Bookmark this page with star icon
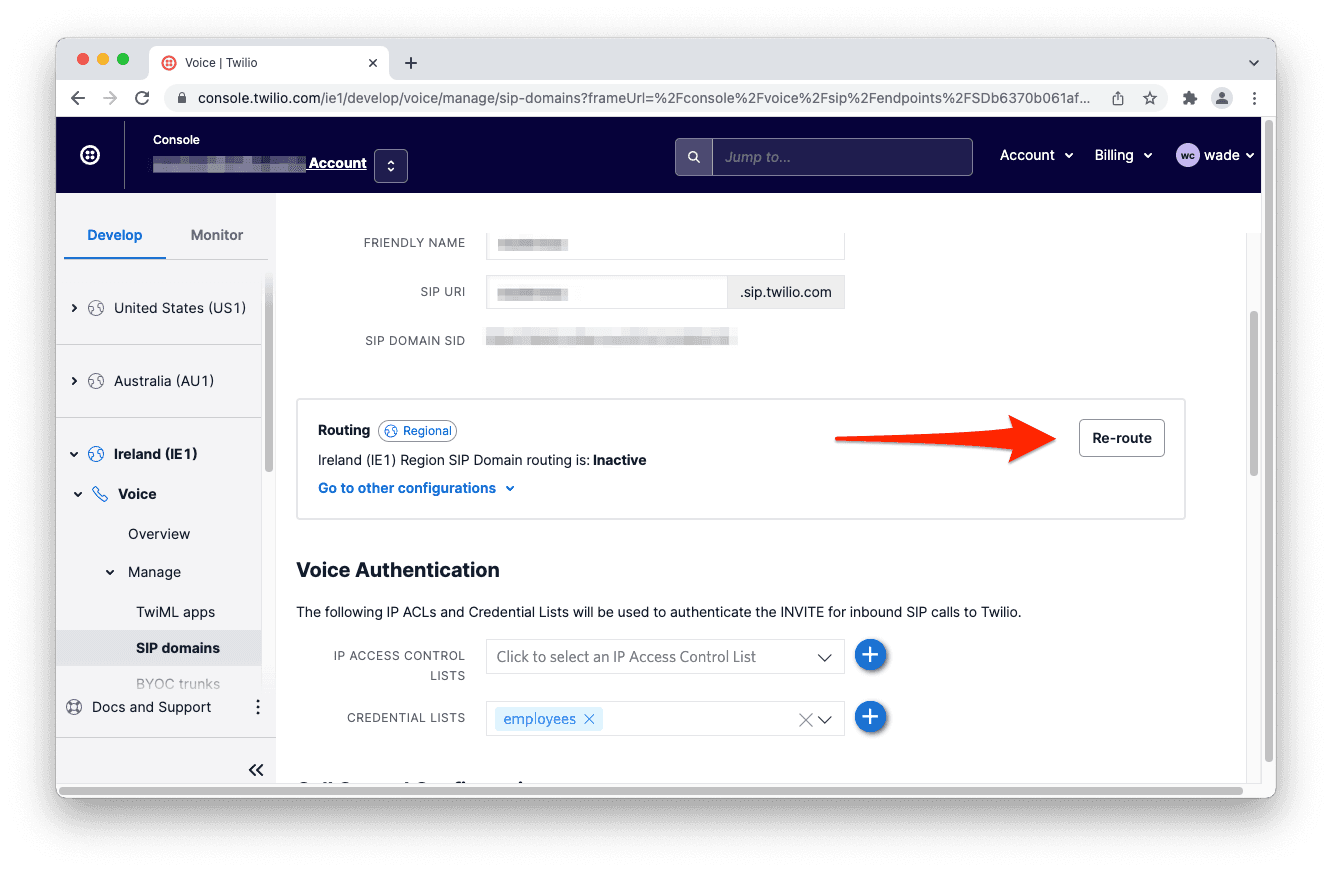Viewport: 1332px width, 872px height. click(x=1150, y=98)
